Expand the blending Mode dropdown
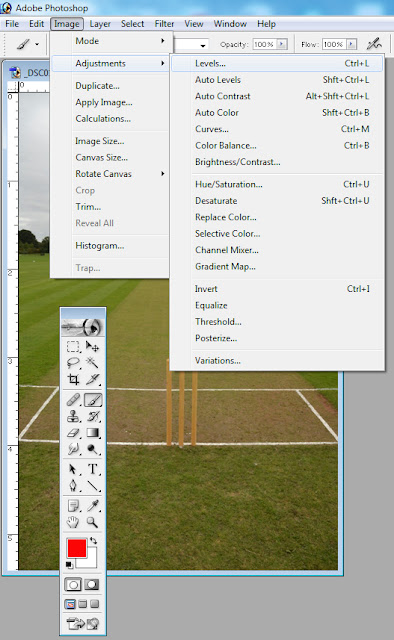Screen dimensions: 394x640 (203, 44)
